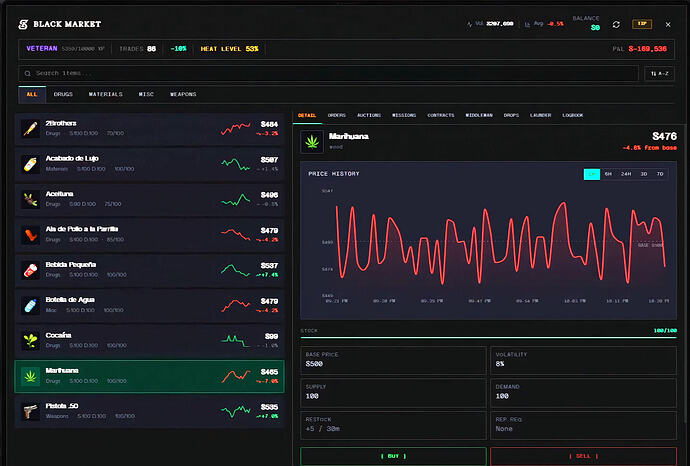Click the Acabado de Lujo spray icon
The width and height of the screenshot is (690, 466).
click(30, 162)
